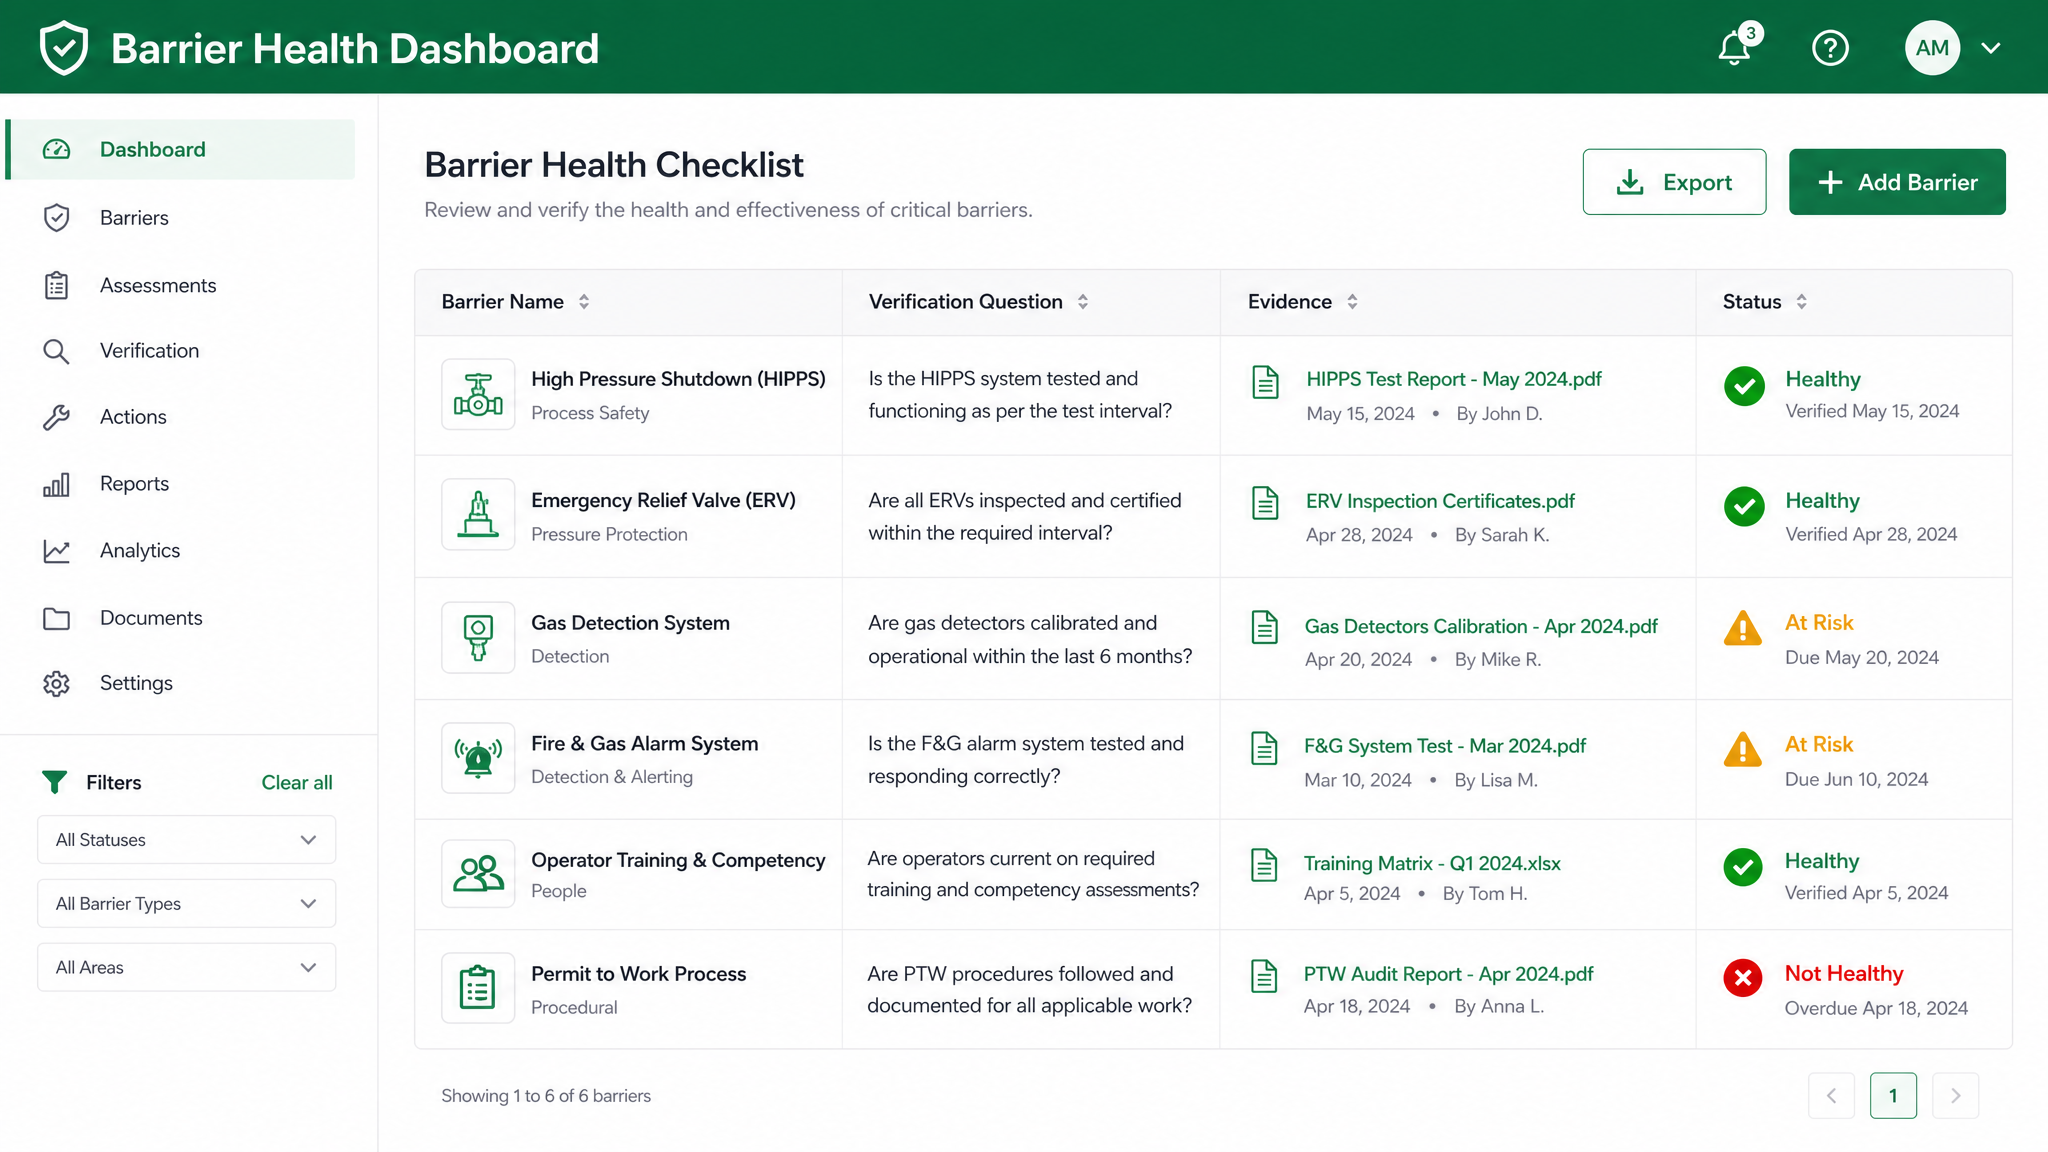Click the Settings gear icon
This screenshot has height=1152, width=2048.
(x=56, y=683)
